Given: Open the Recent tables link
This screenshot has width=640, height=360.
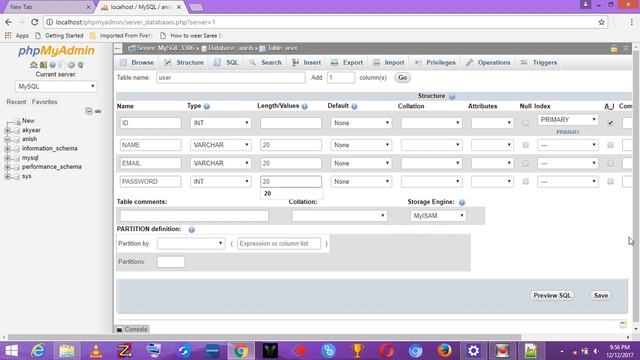Looking at the screenshot, I should (16, 102).
